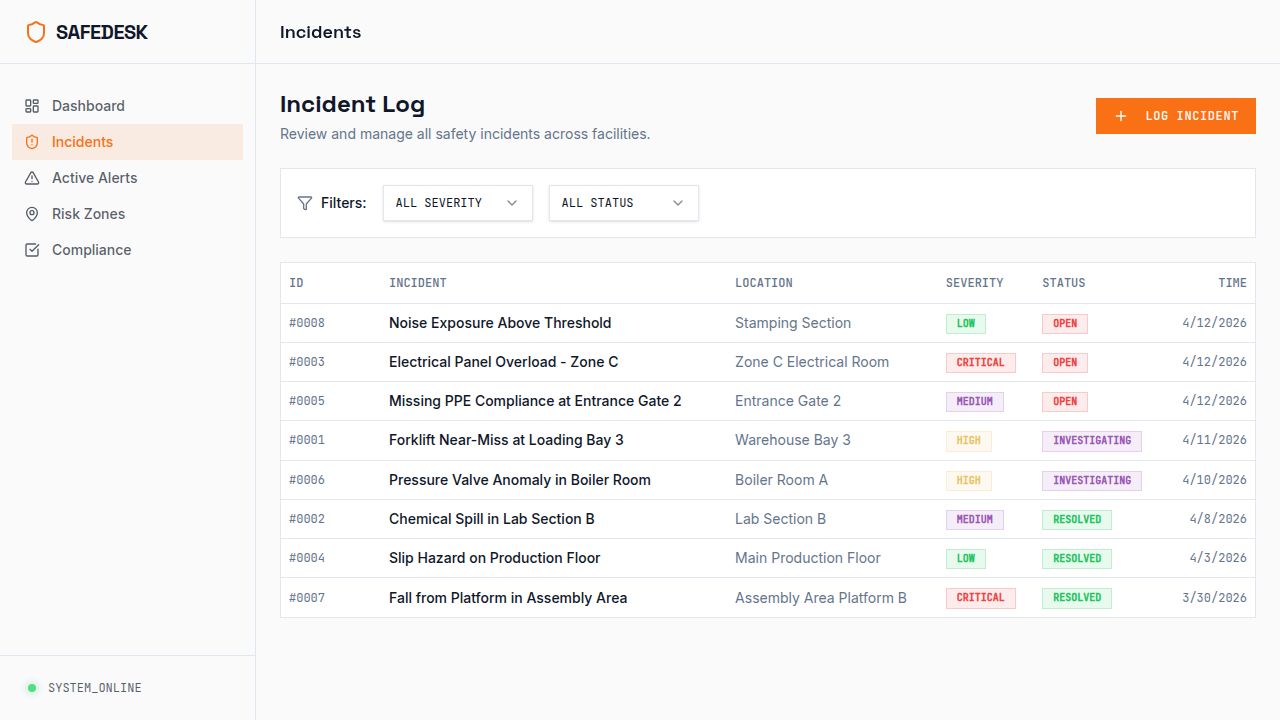Image resolution: width=1280 pixels, height=720 pixels.
Task: Navigate to Compliance in the sidebar
Action: pos(92,250)
